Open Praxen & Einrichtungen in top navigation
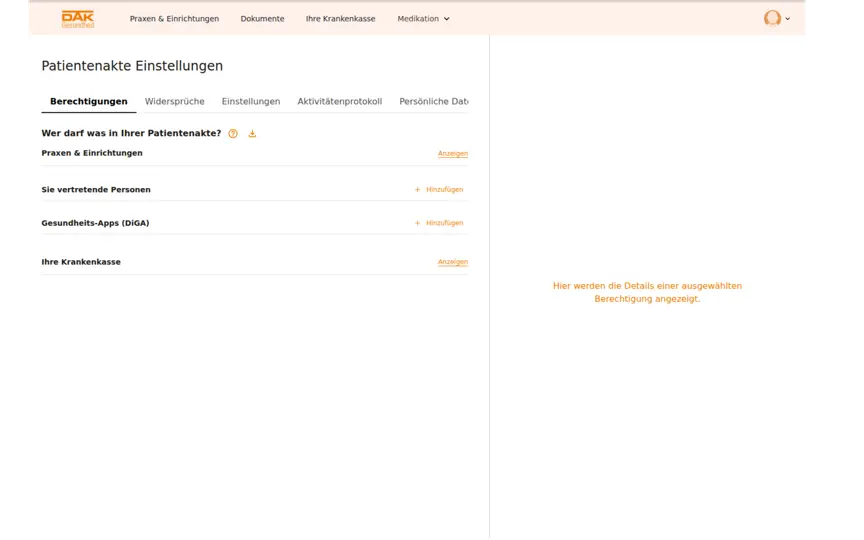The image size is (864, 540). click(174, 19)
